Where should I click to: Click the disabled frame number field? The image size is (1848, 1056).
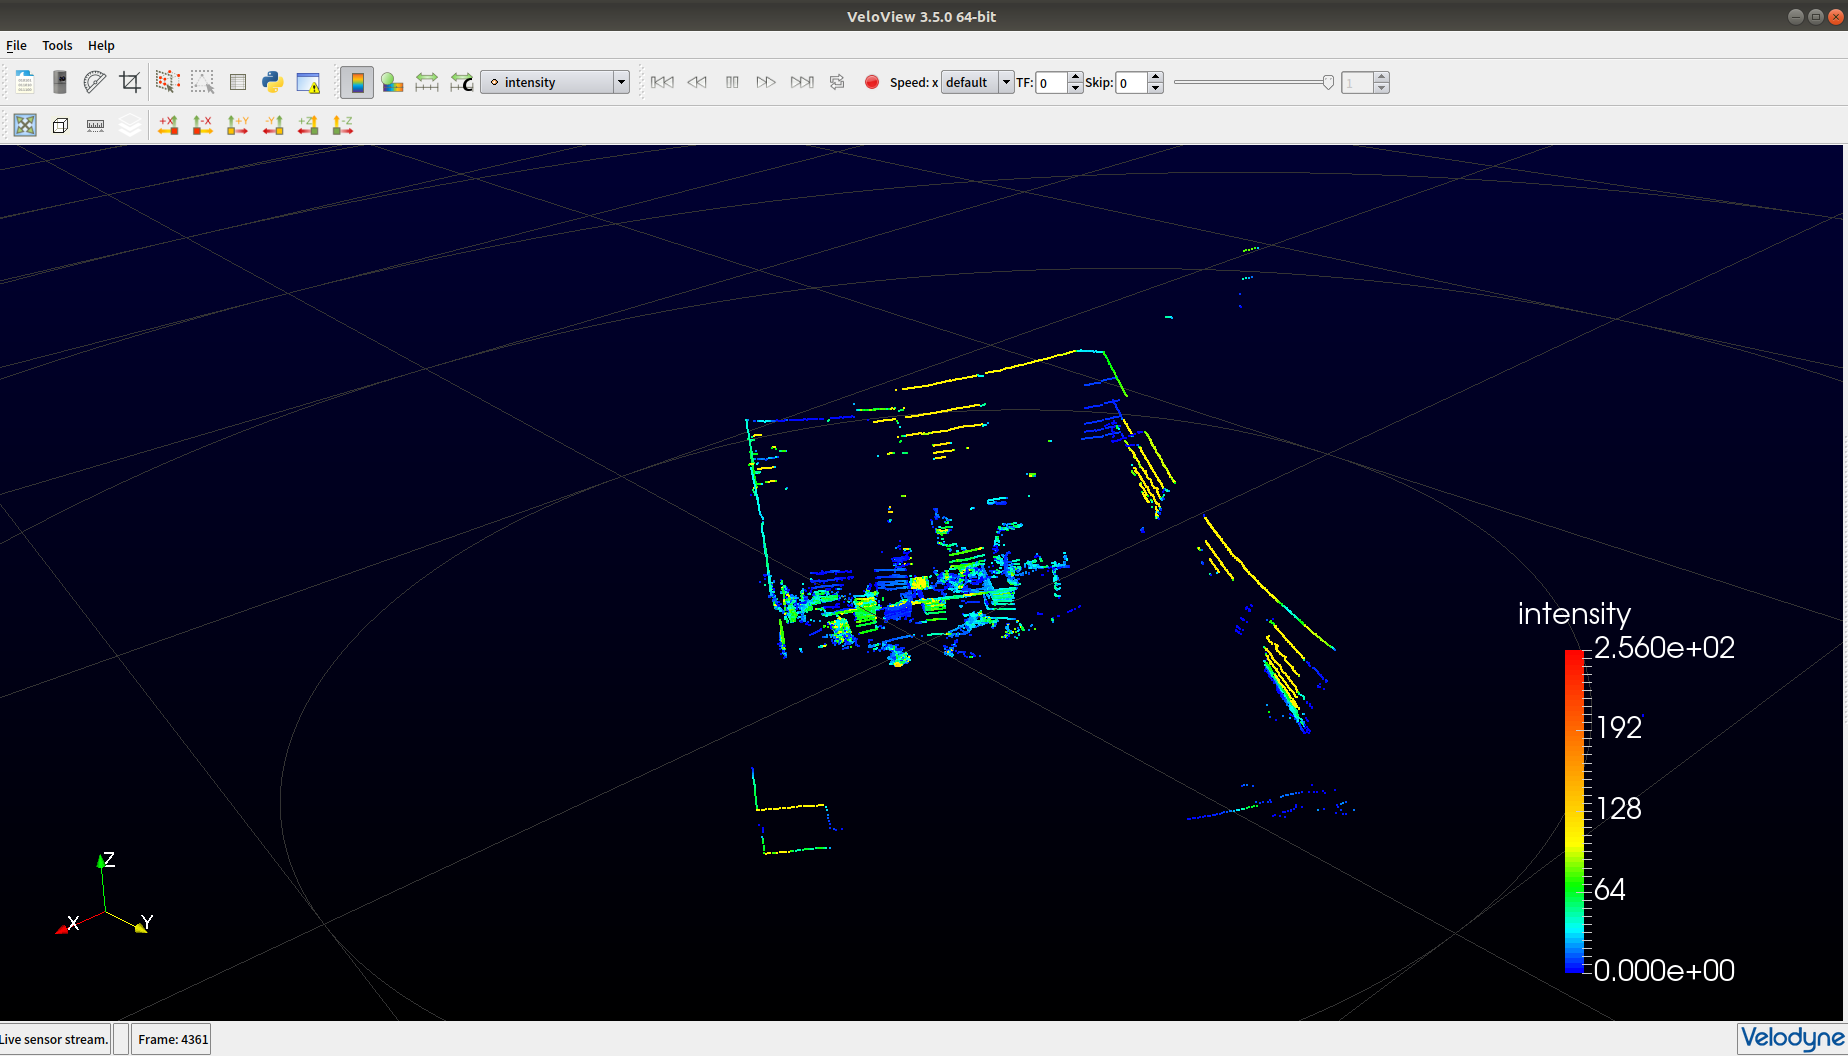point(1357,82)
